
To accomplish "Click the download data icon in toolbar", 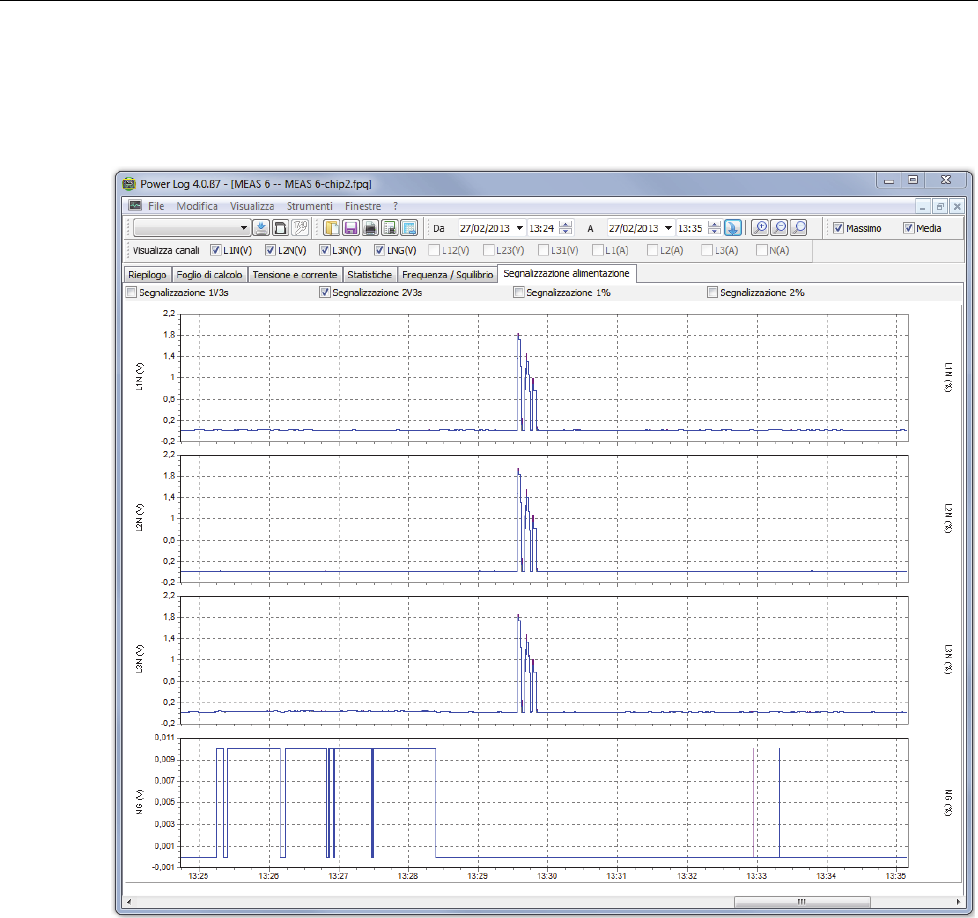I will [261, 228].
